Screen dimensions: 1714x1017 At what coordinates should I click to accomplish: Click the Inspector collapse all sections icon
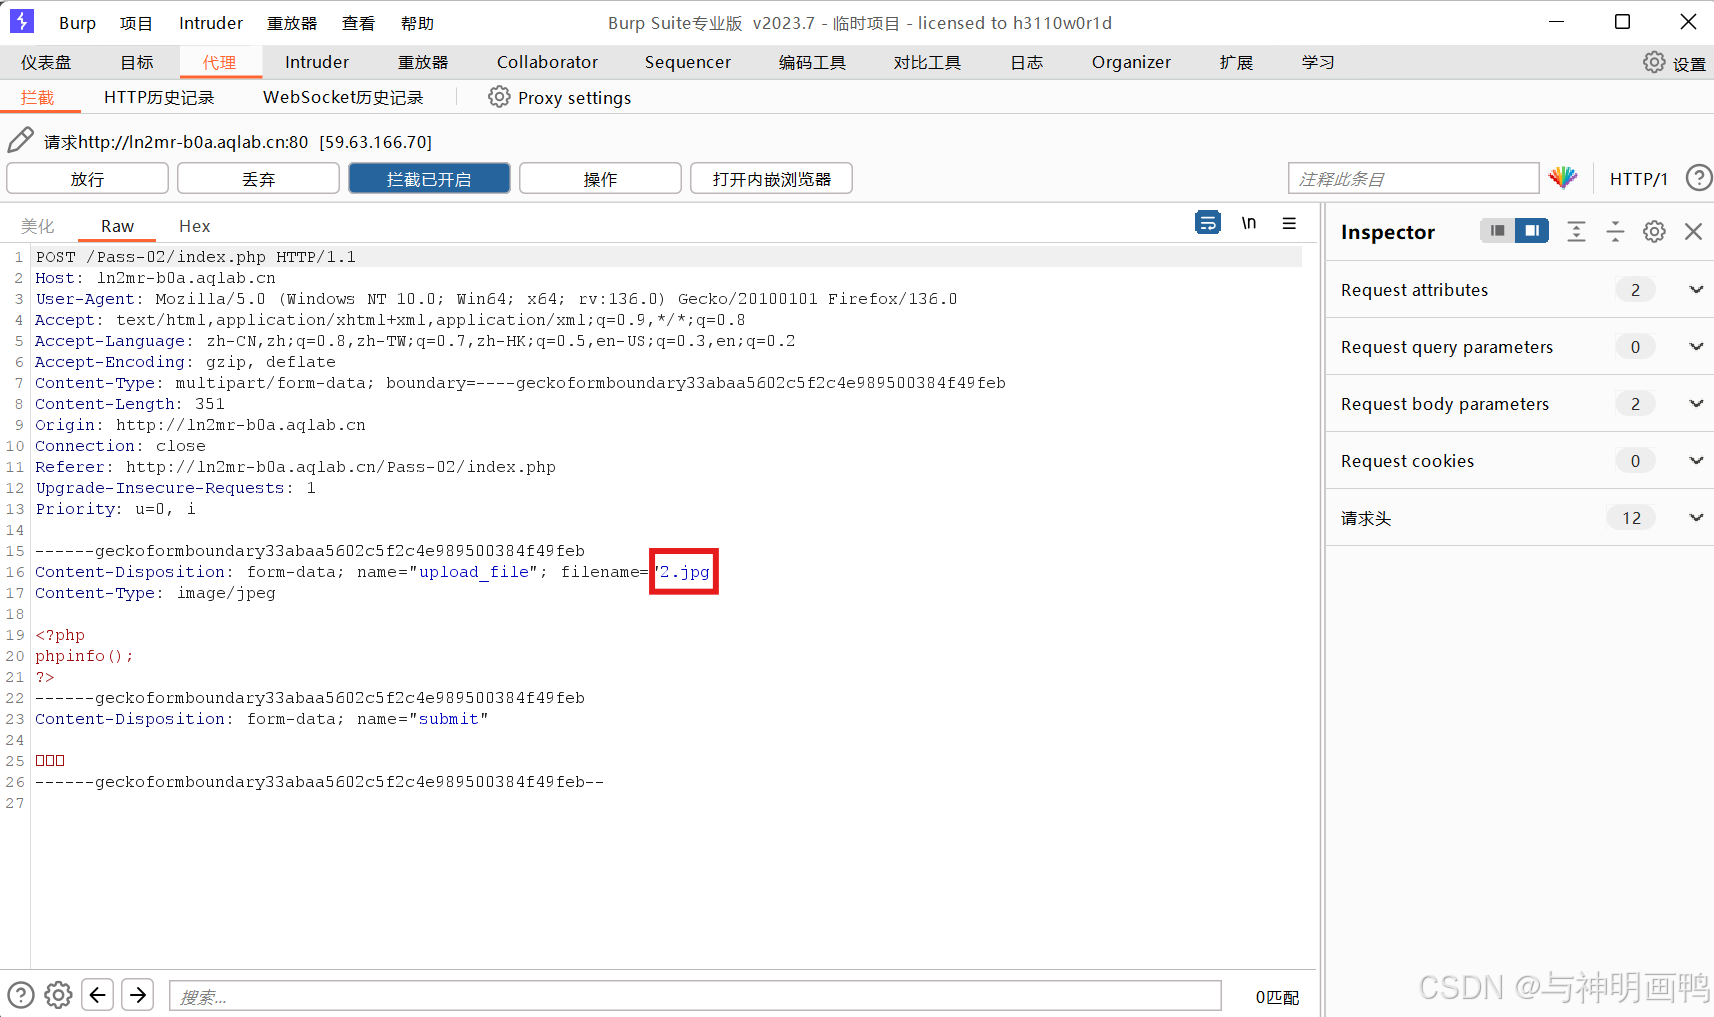pos(1615,232)
